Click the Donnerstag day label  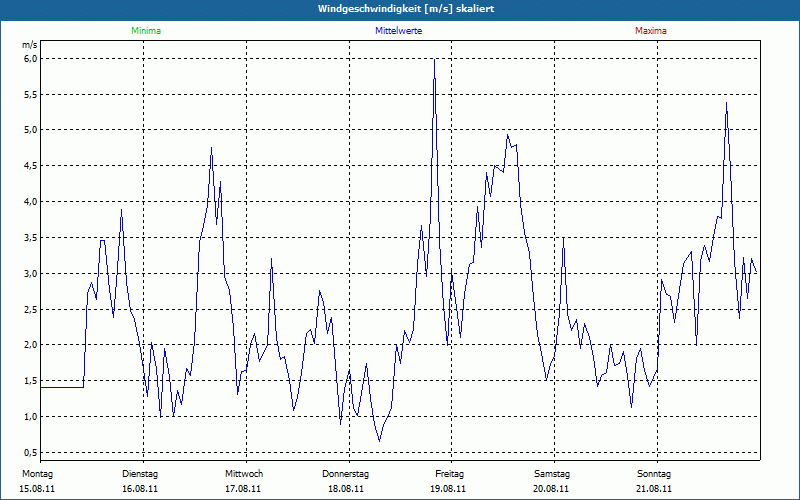pos(345,474)
